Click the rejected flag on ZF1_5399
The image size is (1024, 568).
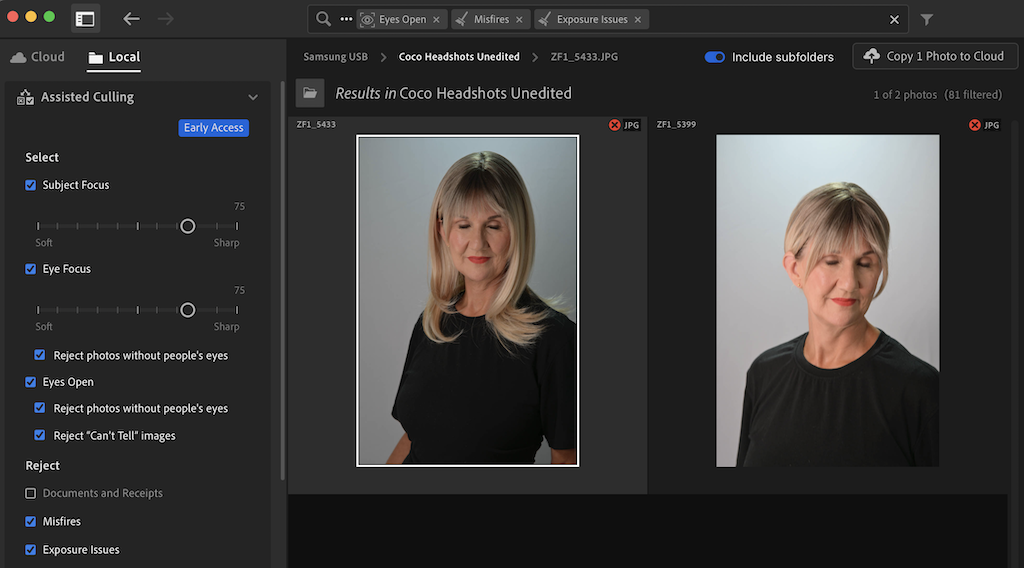(975, 125)
